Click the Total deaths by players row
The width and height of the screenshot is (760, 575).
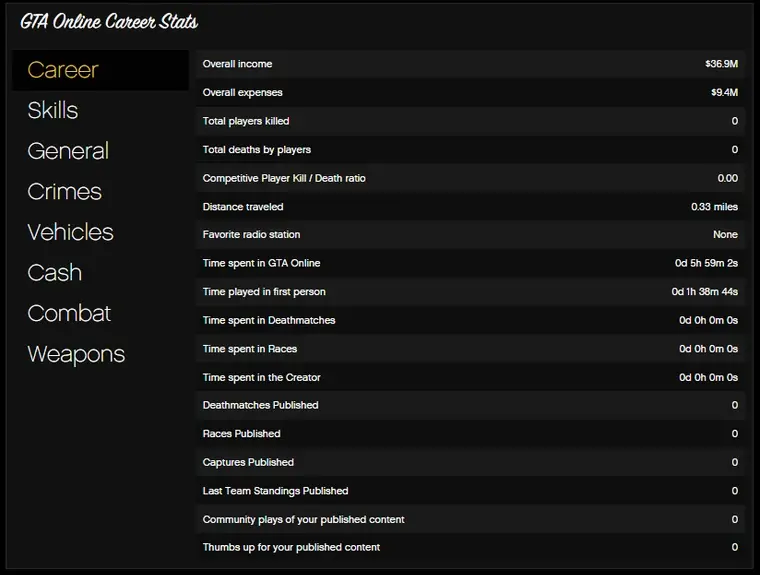(470, 150)
